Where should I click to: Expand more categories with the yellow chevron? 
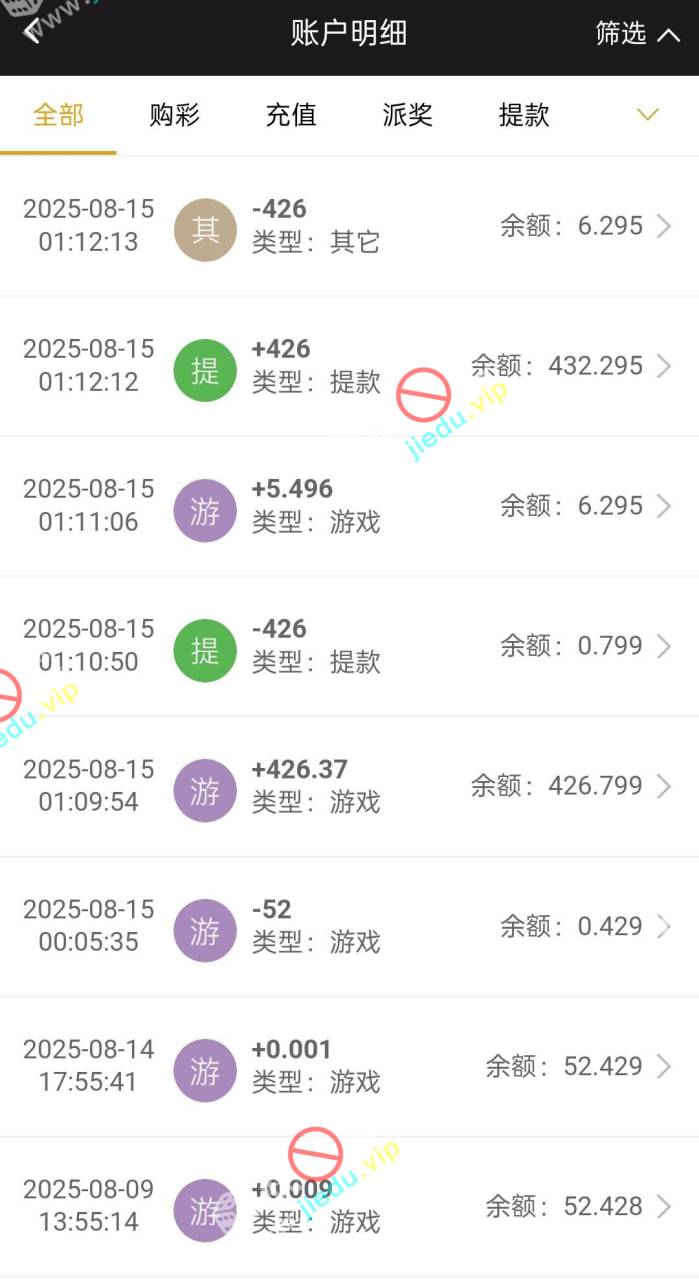(648, 115)
